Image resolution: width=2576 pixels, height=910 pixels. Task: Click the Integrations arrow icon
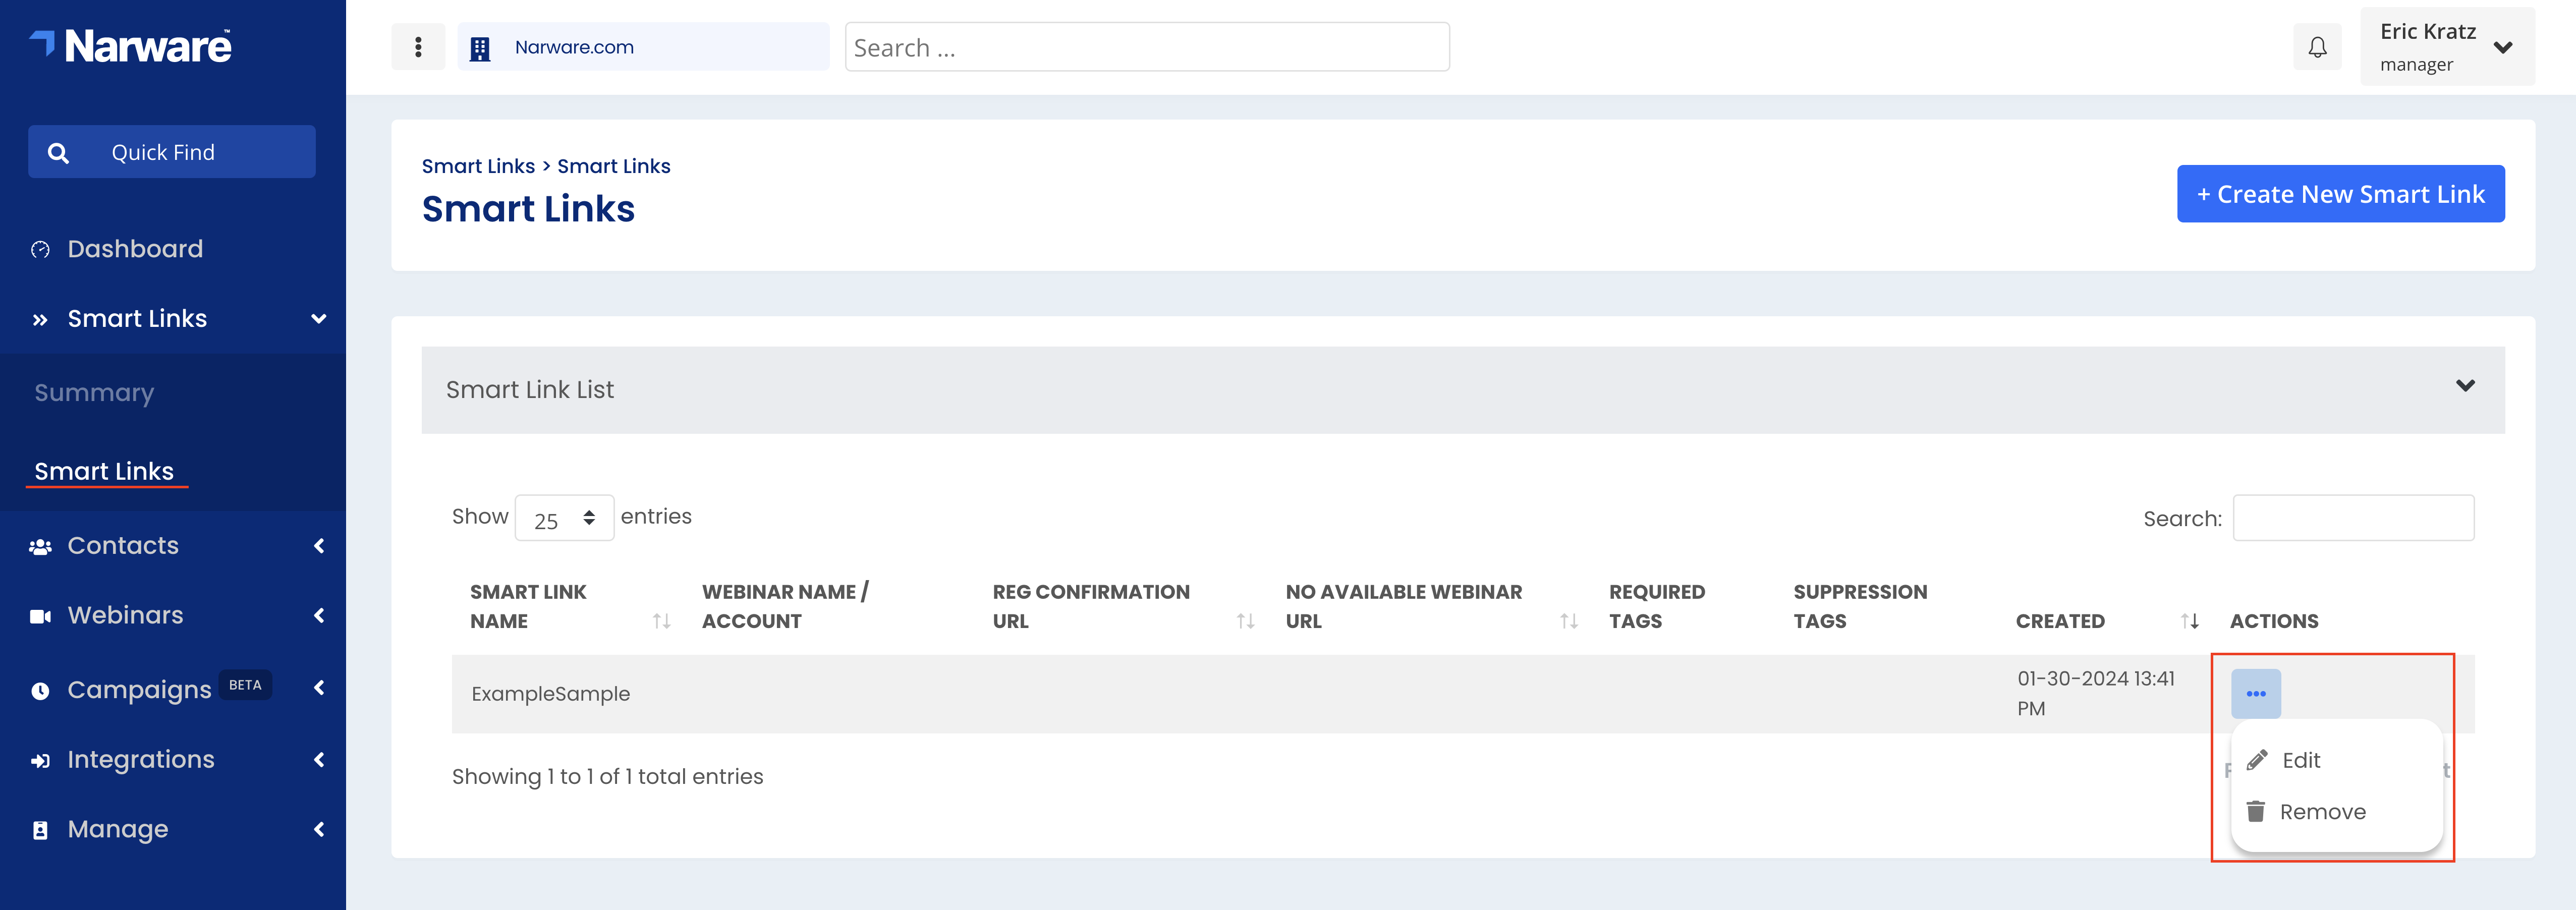(x=40, y=761)
